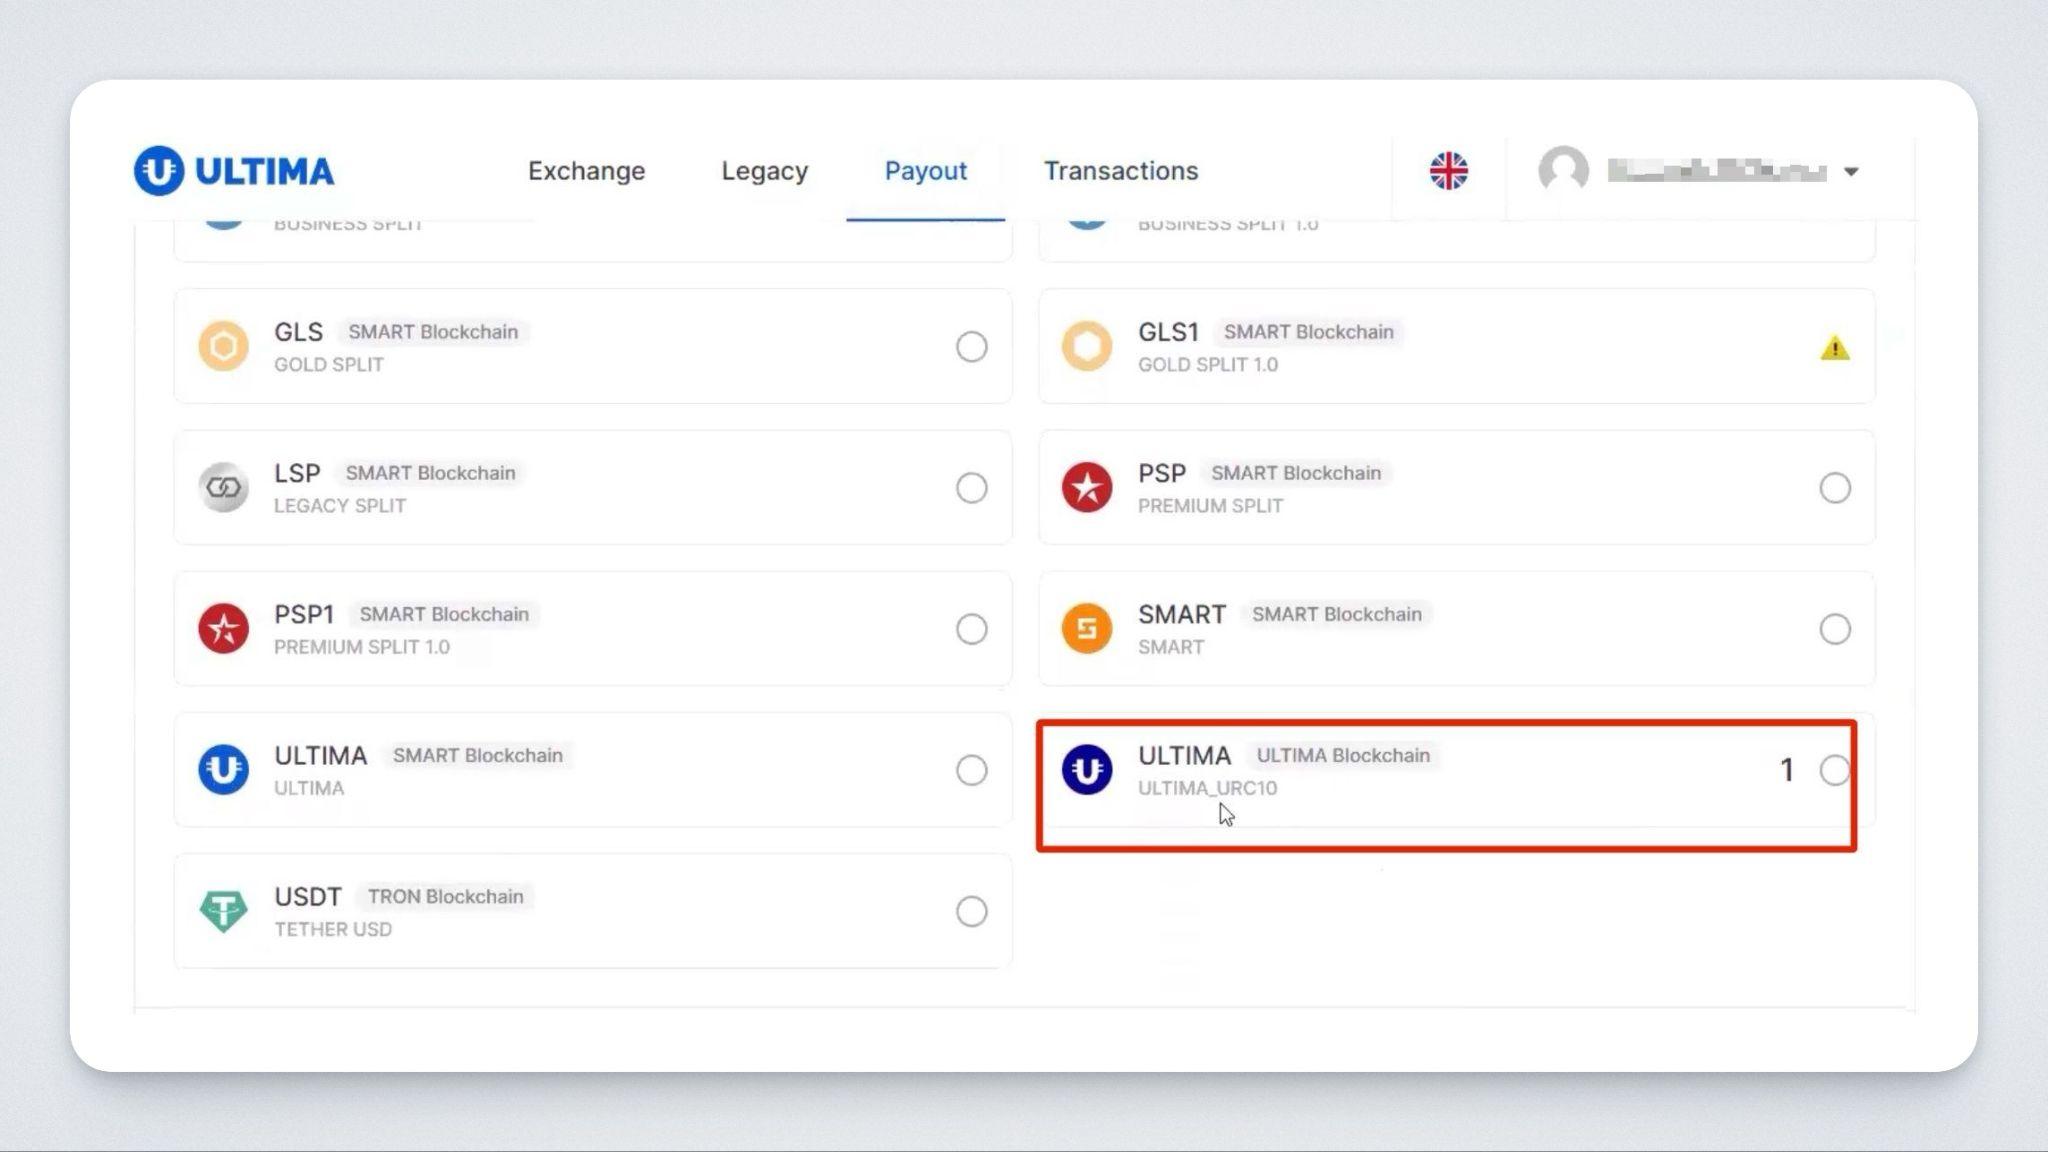Click the PSP Premium Split star icon
The image size is (2048, 1152).
[x=1087, y=488]
